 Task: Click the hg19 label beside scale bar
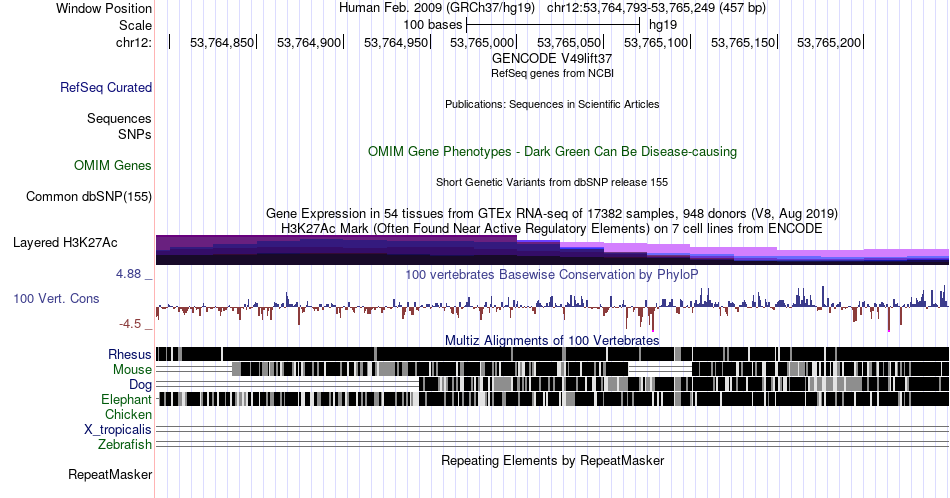point(663,25)
